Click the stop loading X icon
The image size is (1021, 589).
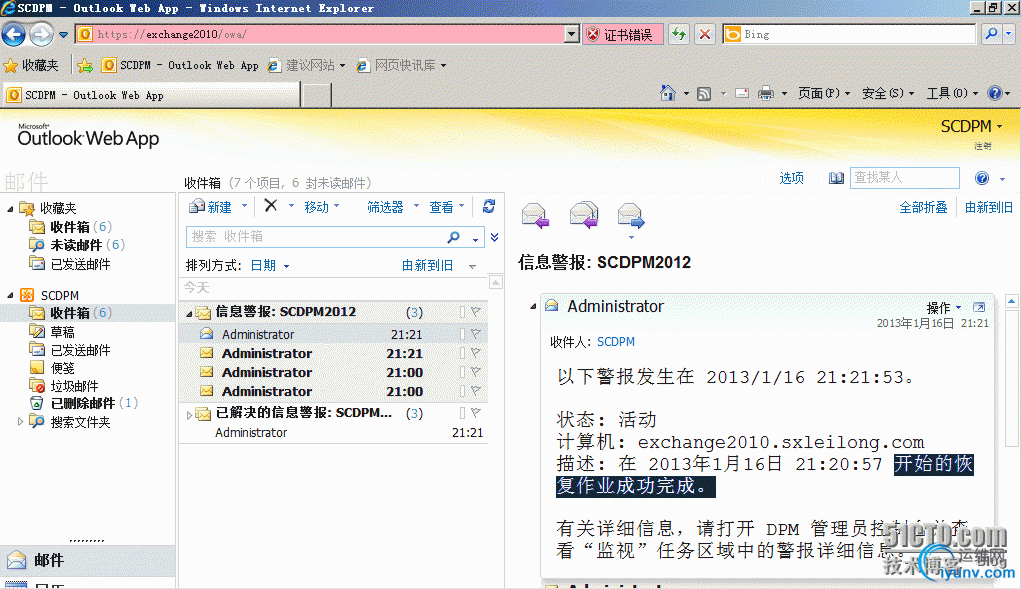pos(705,34)
